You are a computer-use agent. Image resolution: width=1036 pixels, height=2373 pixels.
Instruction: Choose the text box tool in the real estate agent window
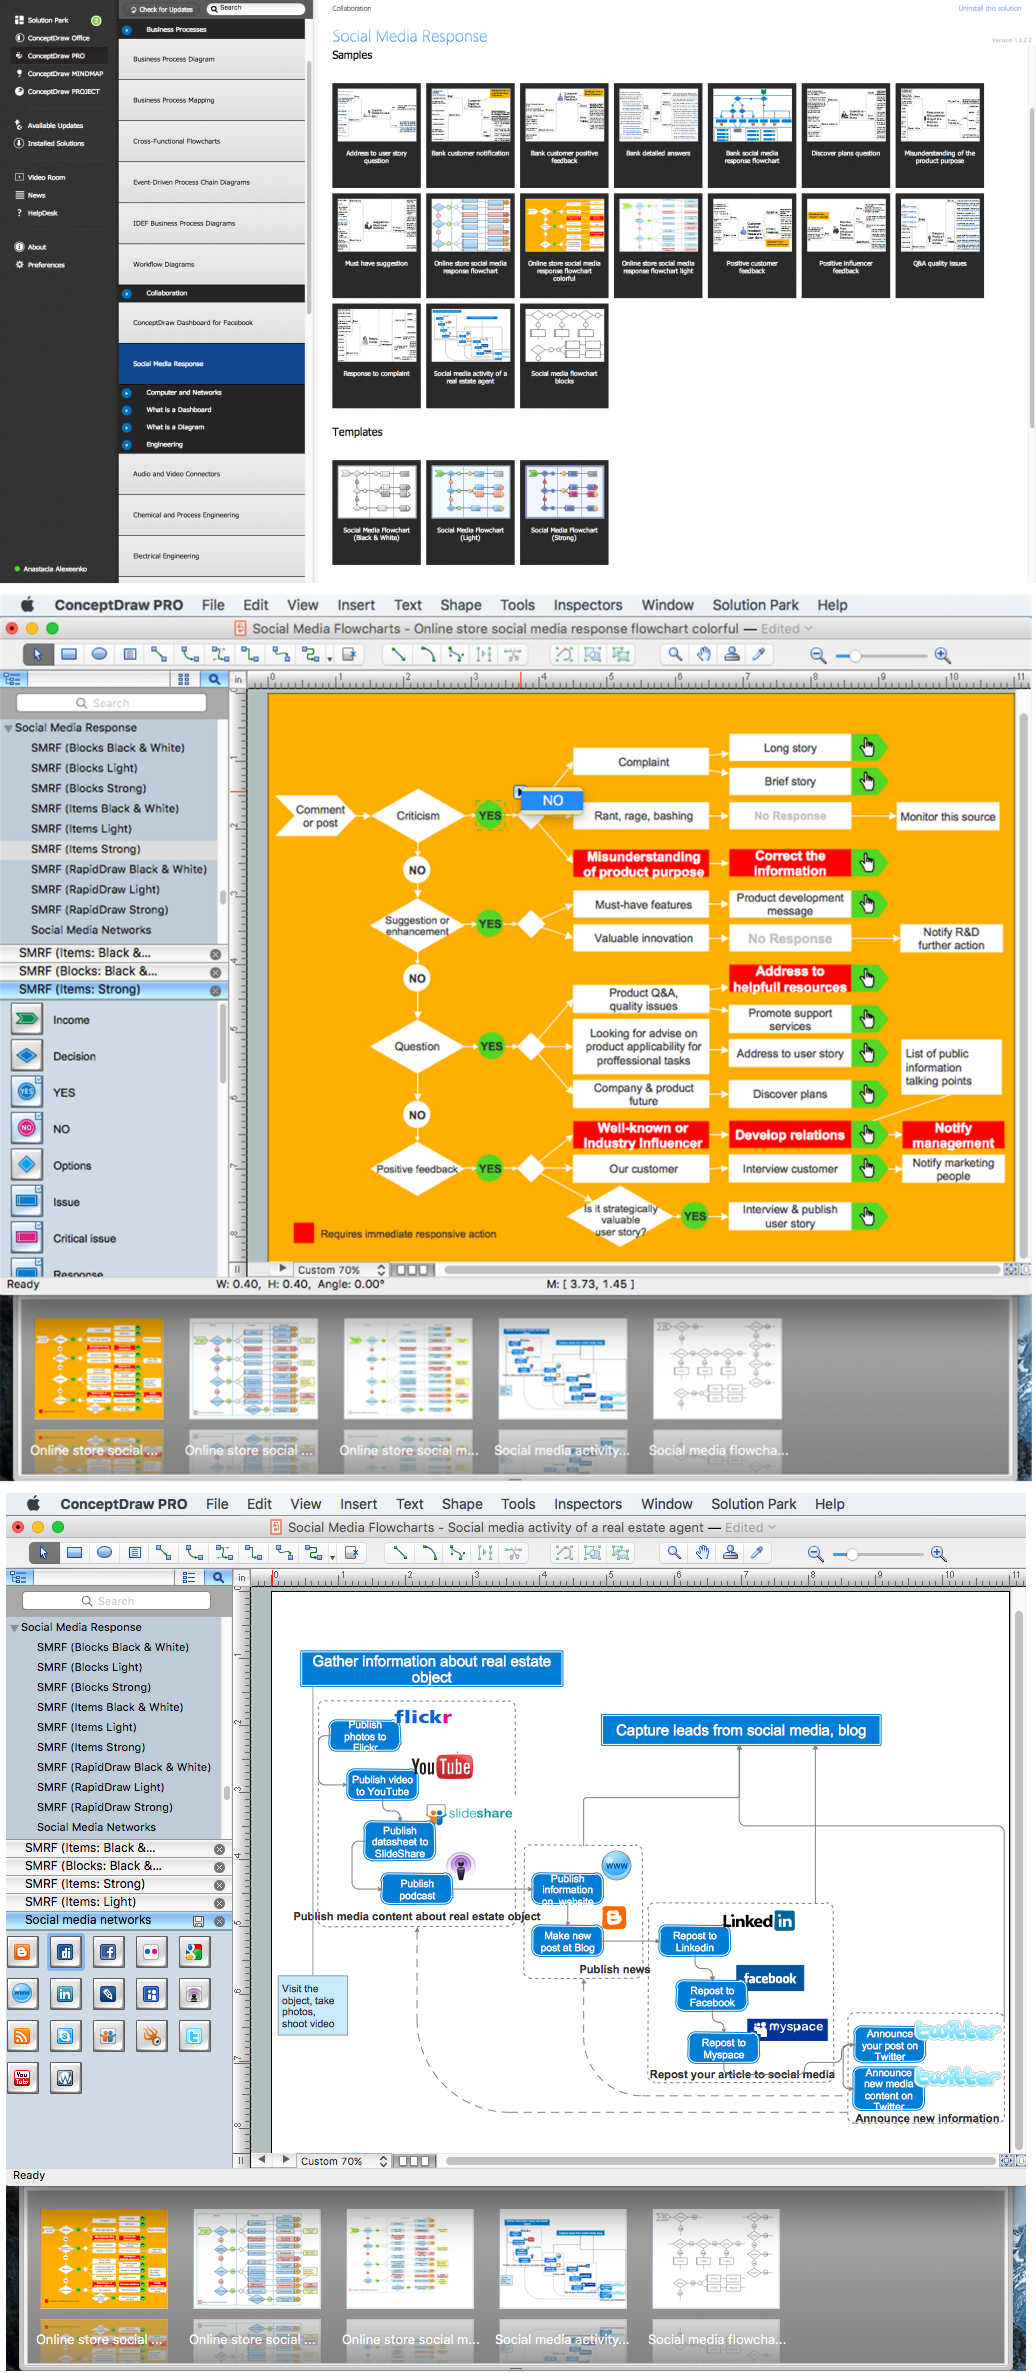tap(134, 1553)
